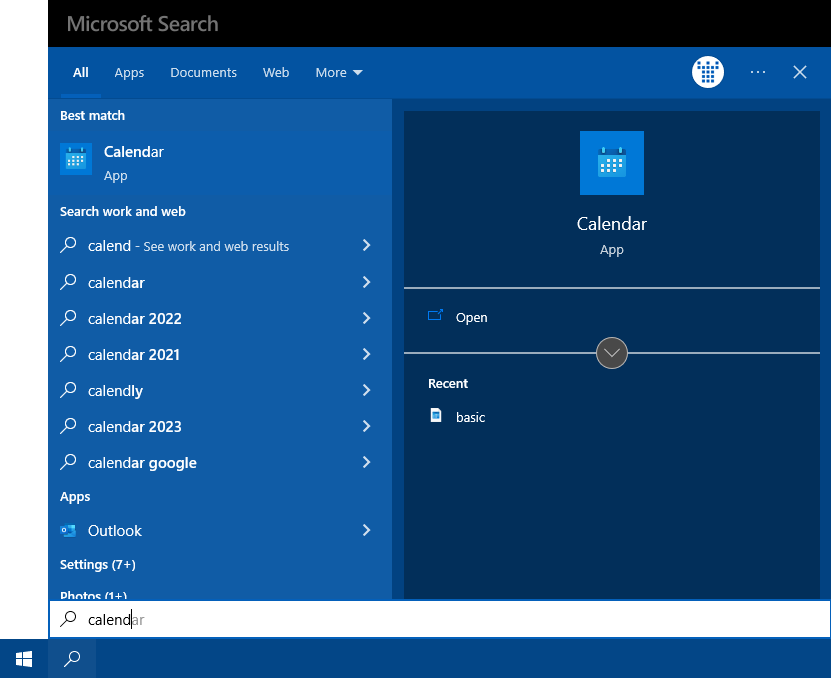Click magnifier icon beside 'calendly'
The image size is (831, 678).
pos(68,390)
